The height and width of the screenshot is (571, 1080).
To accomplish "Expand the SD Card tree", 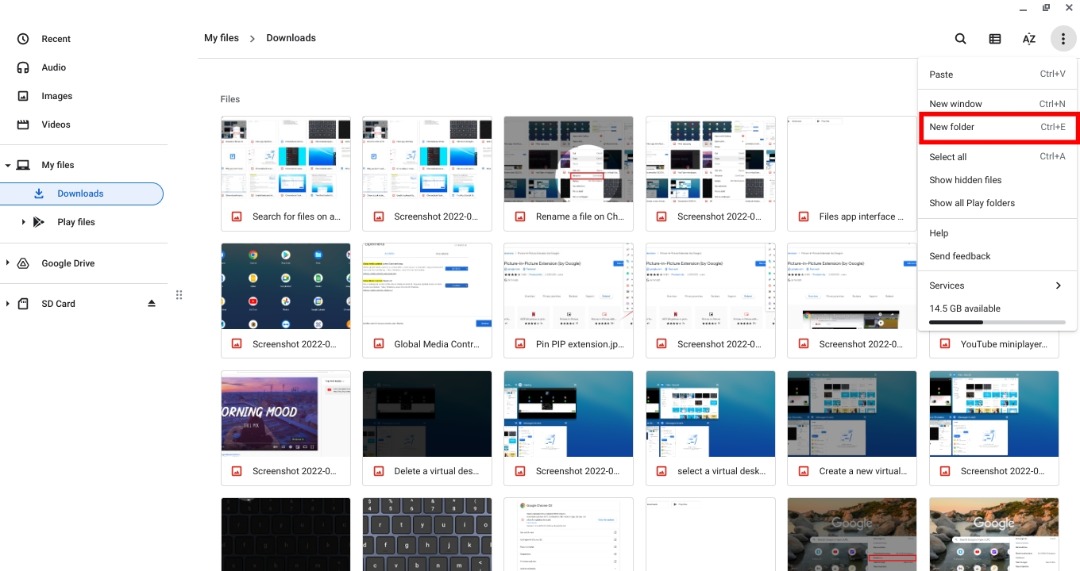I will [8, 304].
